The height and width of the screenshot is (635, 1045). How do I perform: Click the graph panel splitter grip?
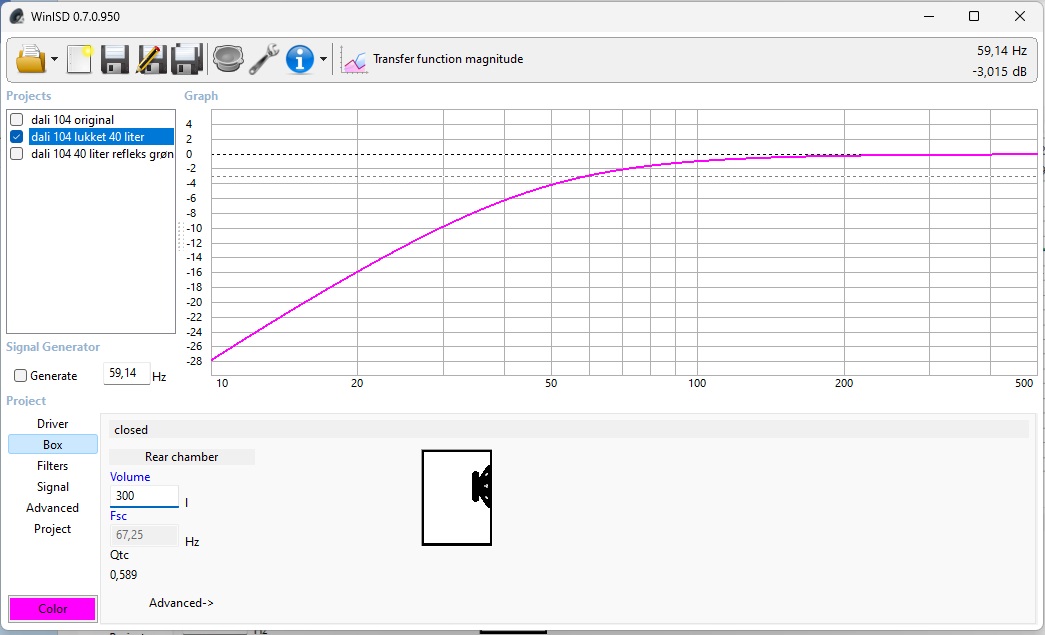[x=180, y=237]
